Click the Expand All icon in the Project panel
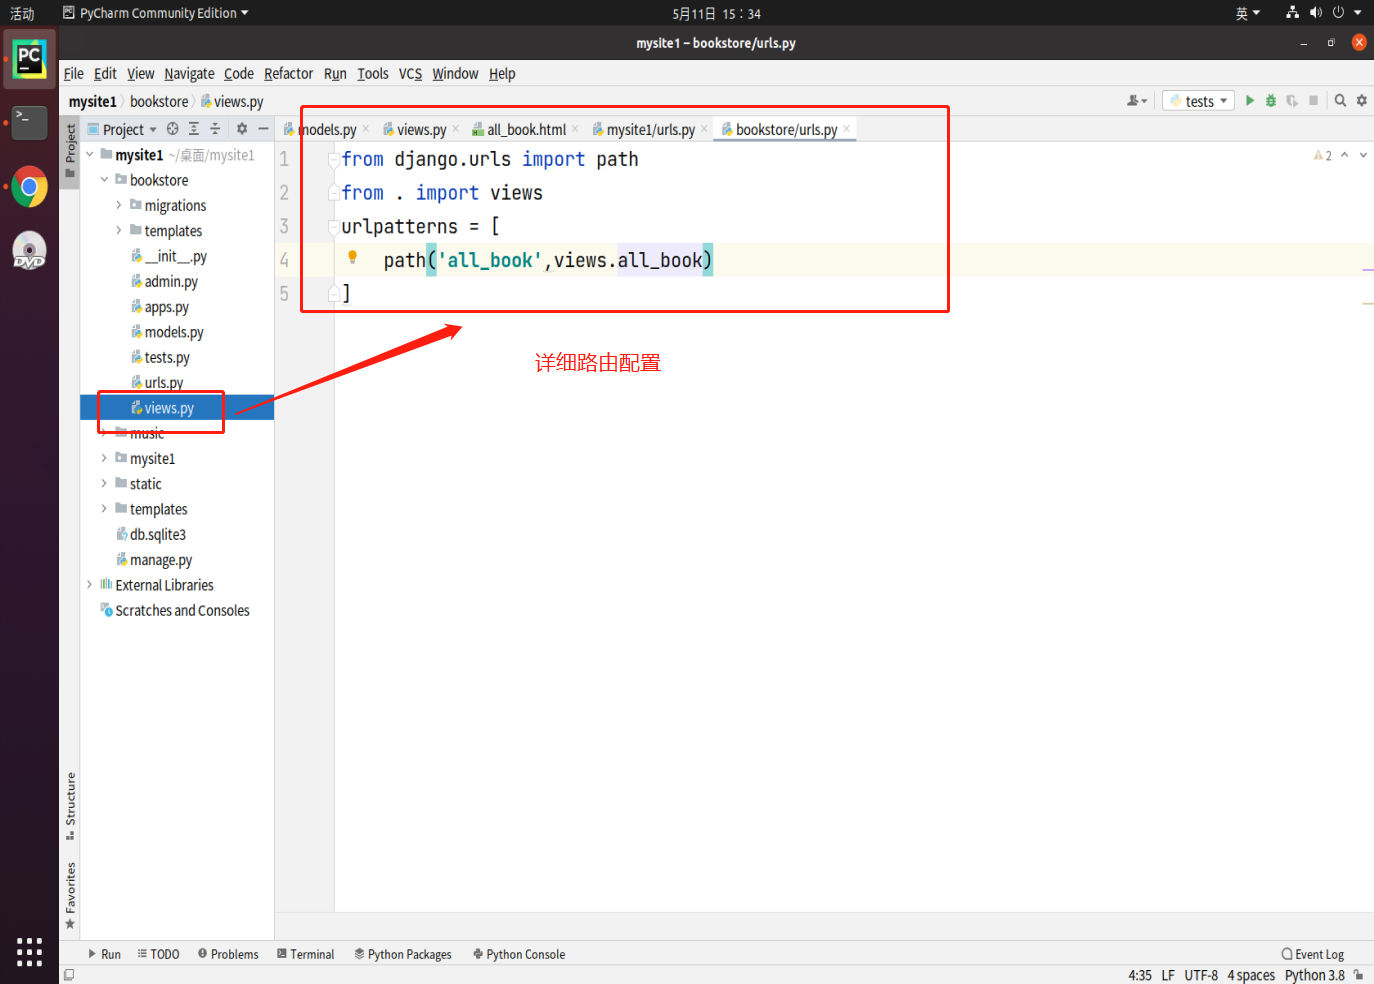 pos(194,129)
